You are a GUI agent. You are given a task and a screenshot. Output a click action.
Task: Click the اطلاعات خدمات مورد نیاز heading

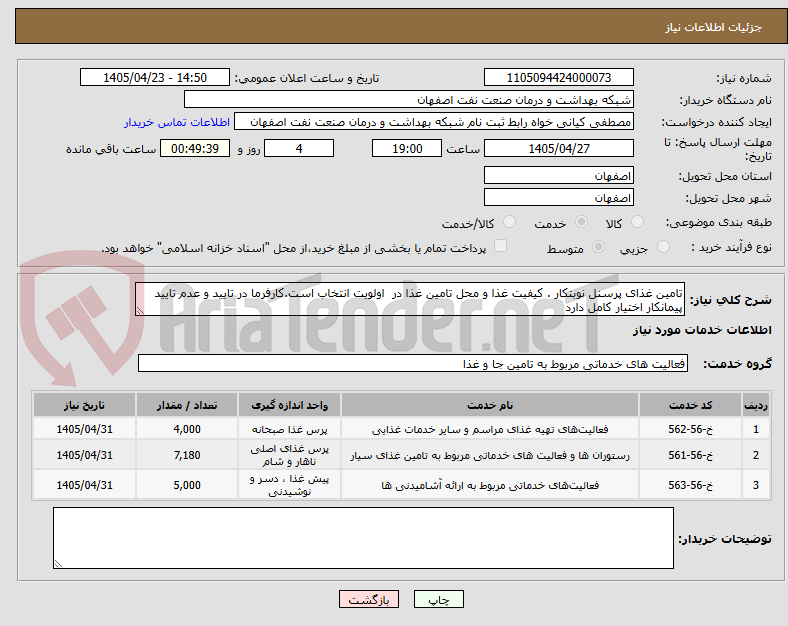[x=702, y=330]
